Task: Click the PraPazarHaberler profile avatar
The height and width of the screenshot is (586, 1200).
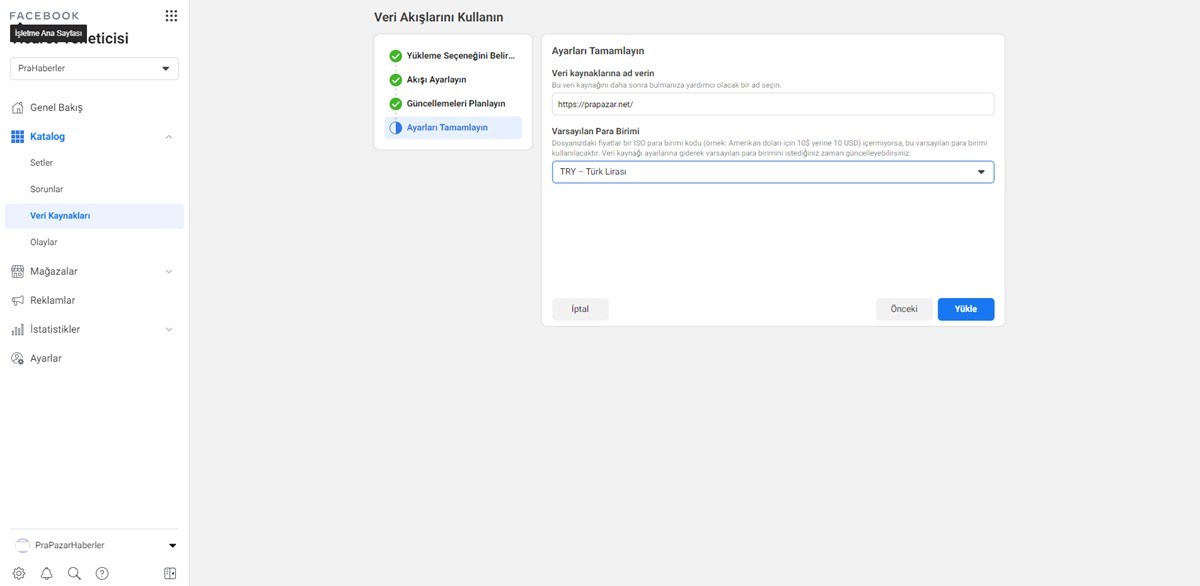Action: 23,545
